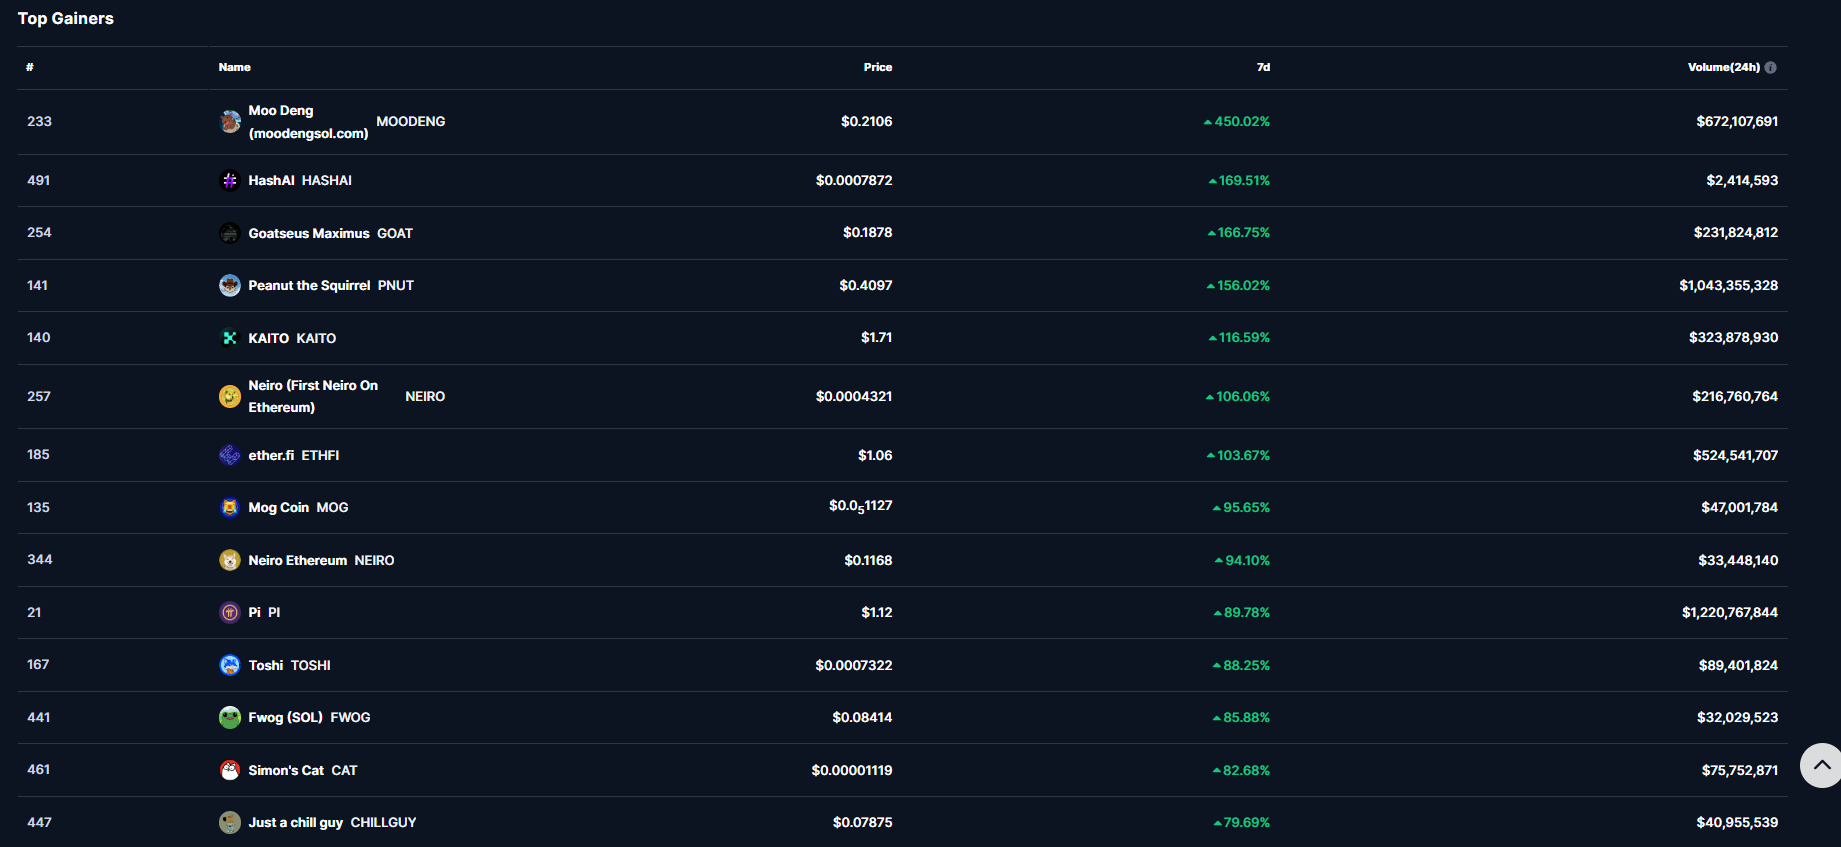Click the Fwog (SOL) frog icon
Screen dimensions: 1841x847
pos(230,717)
